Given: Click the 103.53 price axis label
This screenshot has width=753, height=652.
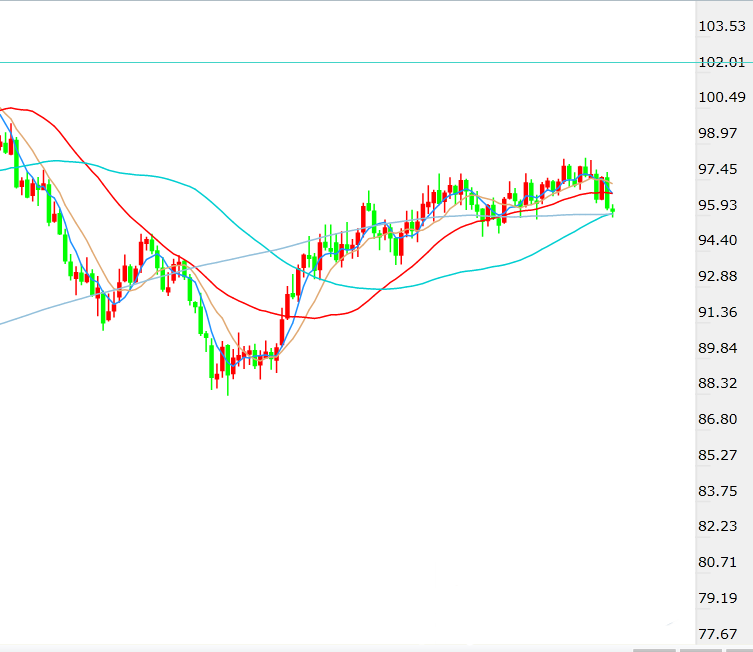Looking at the screenshot, I should (x=722, y=26).
